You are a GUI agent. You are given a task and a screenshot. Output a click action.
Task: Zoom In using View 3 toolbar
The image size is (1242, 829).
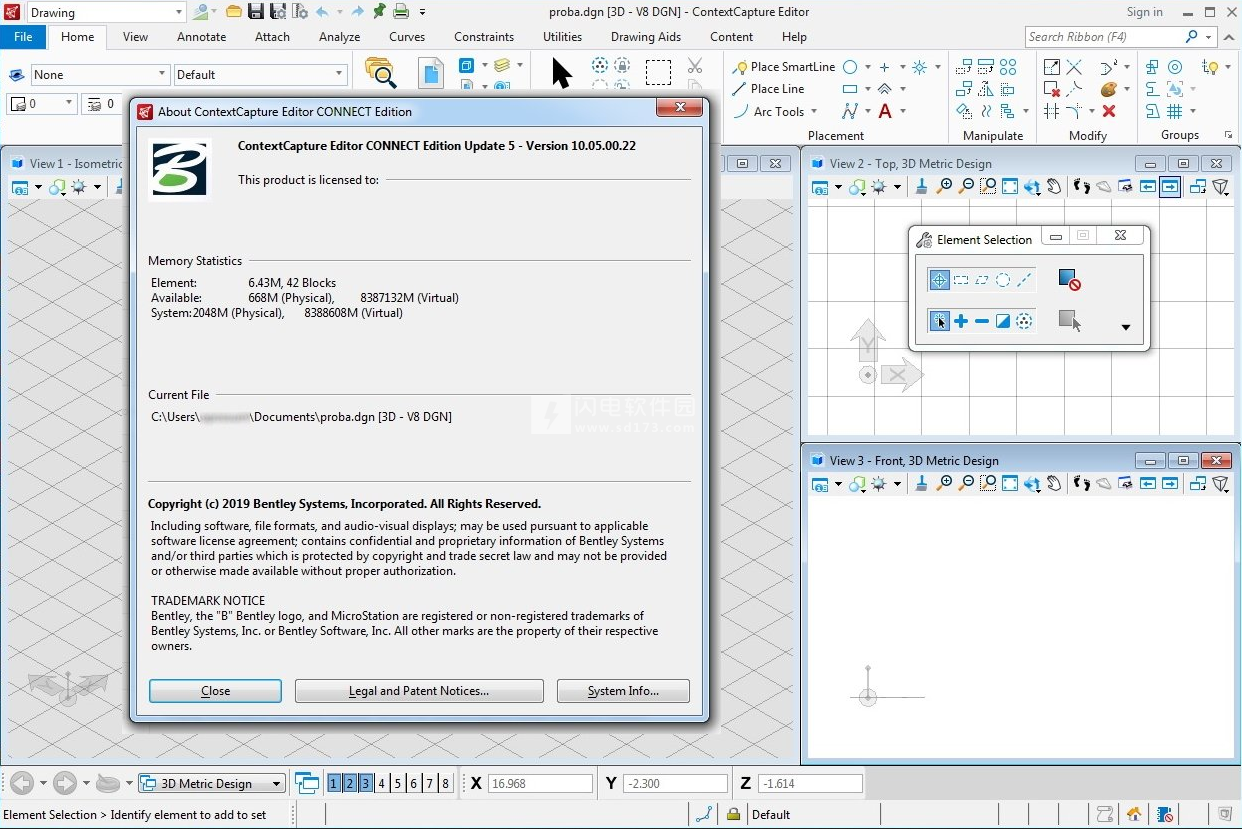(x=944, y=484)
